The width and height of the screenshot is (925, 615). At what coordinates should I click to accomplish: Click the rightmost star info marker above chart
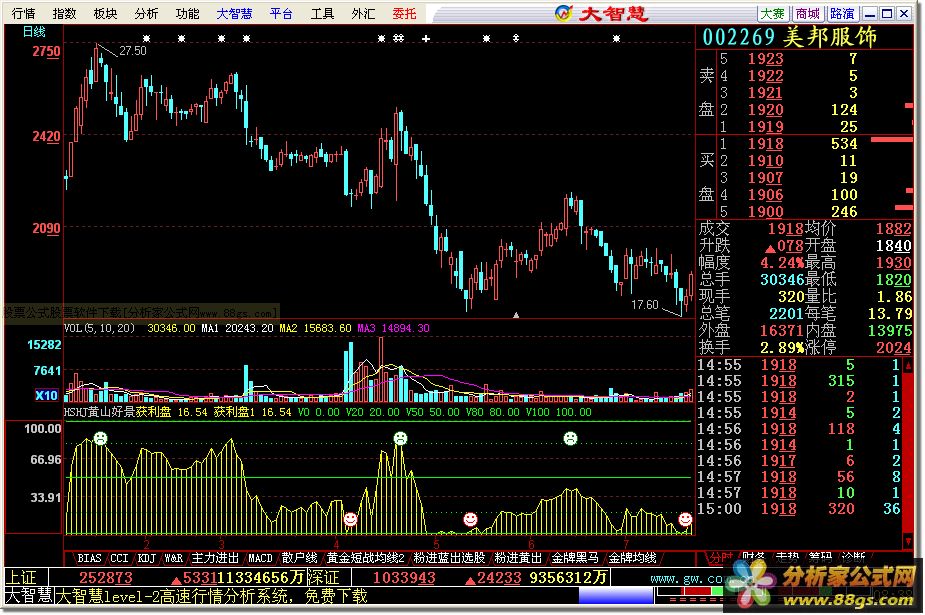(x=616, y=38)
